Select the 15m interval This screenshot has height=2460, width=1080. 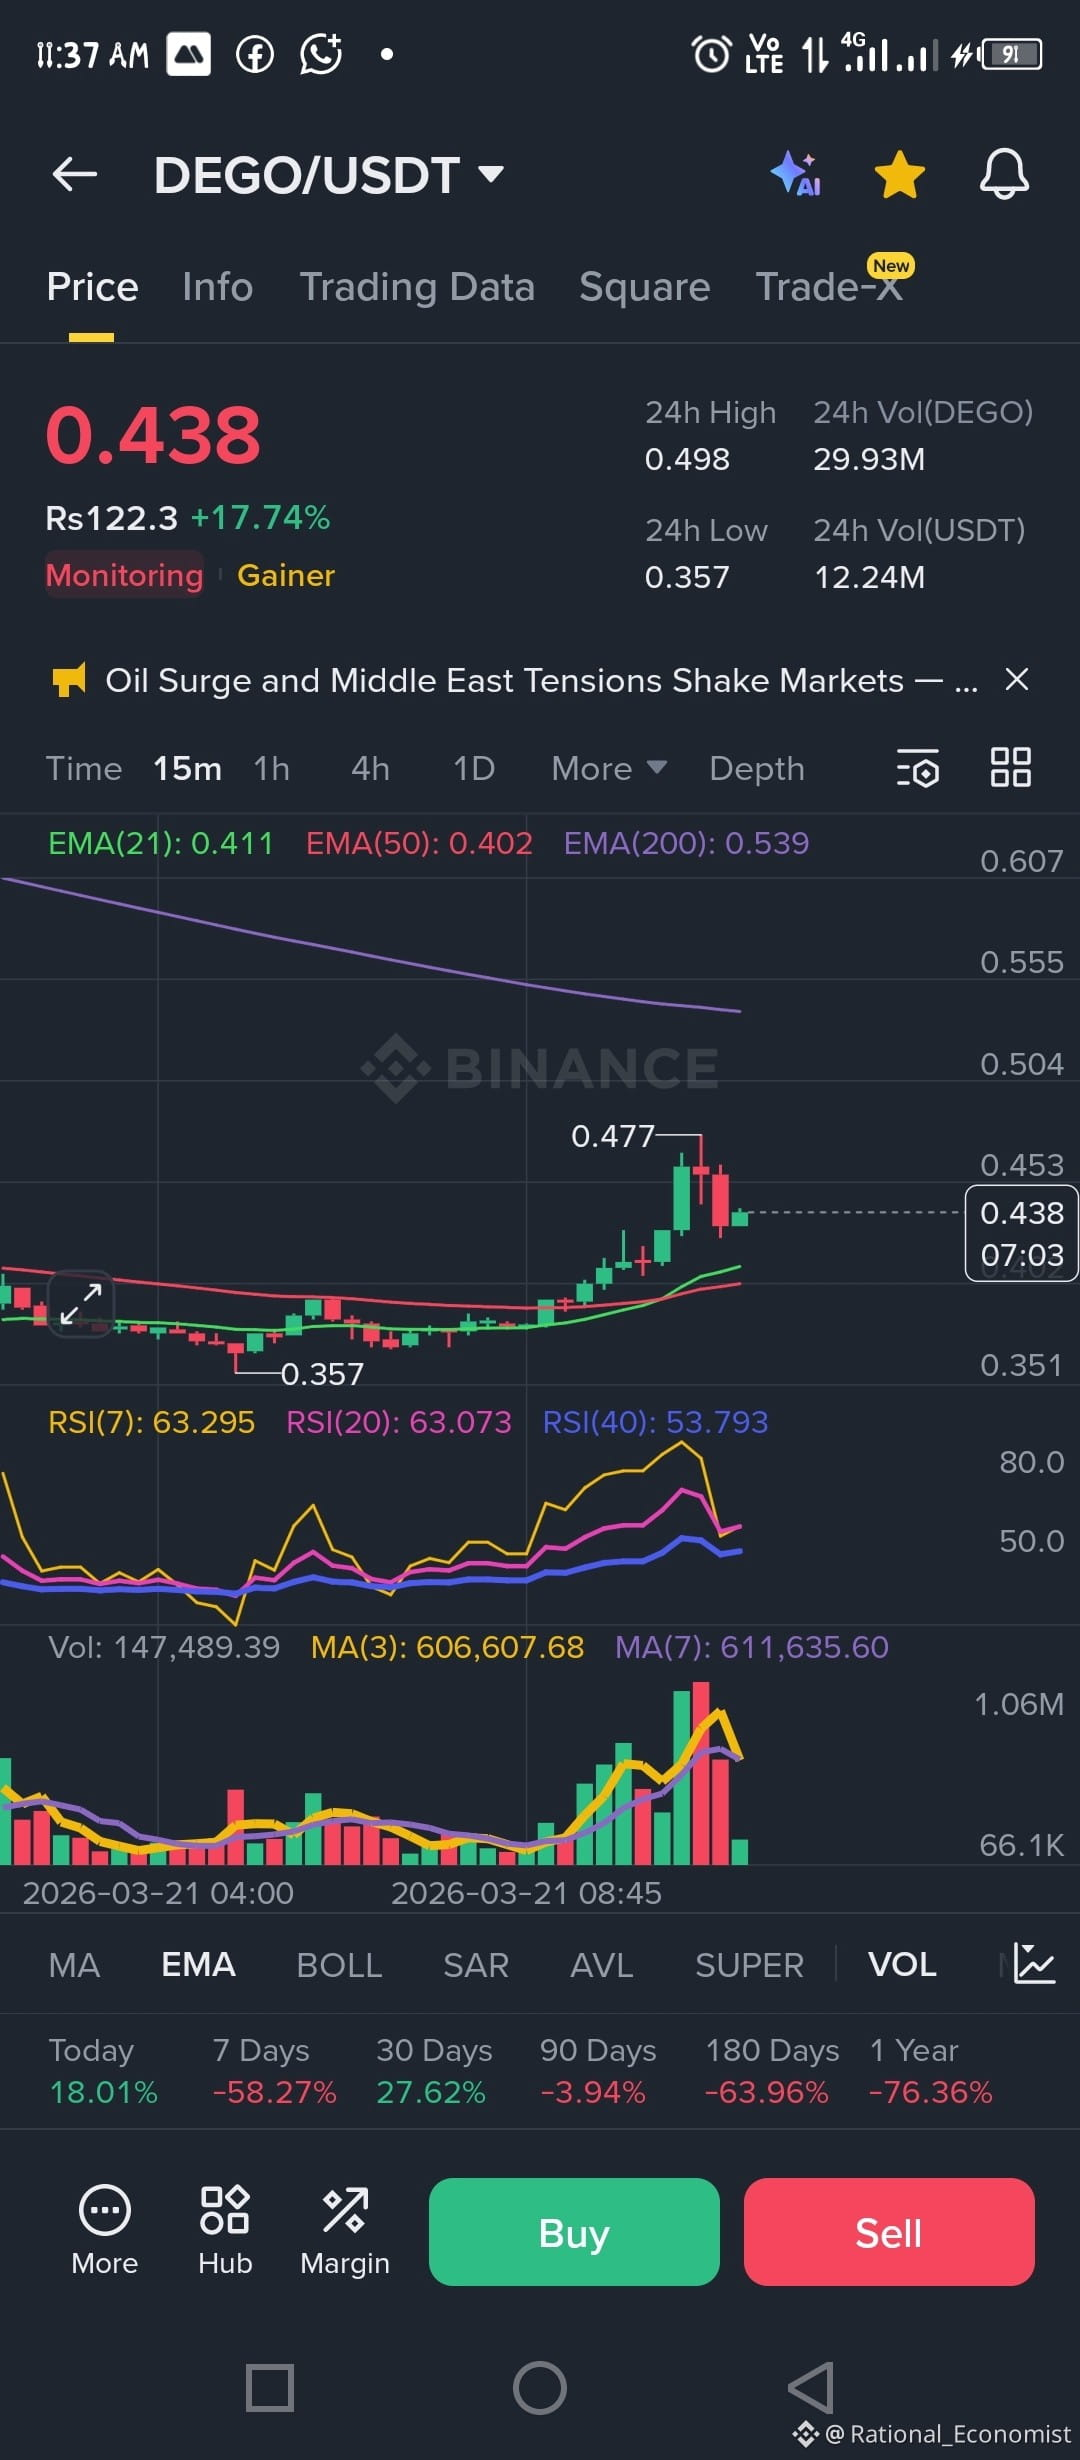pos(187,768)
